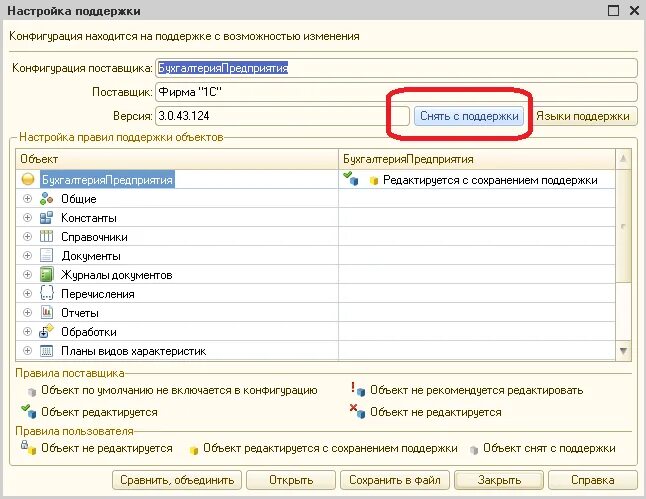Image resolution: width=646 pixels, height=499 pixels.
Task: Select the Справочники tree row label
Action: coord(94,237)
